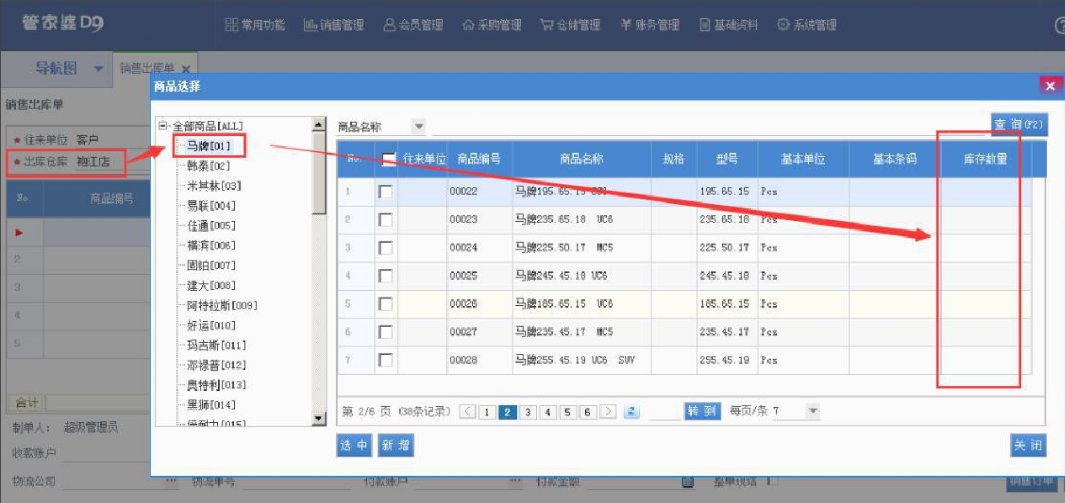1065x503 pixels.
Task: Click tree scrollbar up arrow
Action: pyautogui.click(x=319, y=125)
